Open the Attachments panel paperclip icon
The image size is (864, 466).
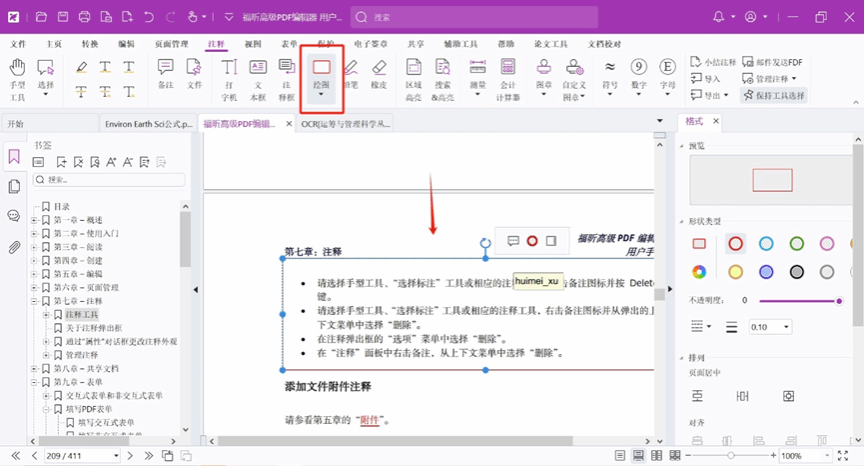(14, 247)
